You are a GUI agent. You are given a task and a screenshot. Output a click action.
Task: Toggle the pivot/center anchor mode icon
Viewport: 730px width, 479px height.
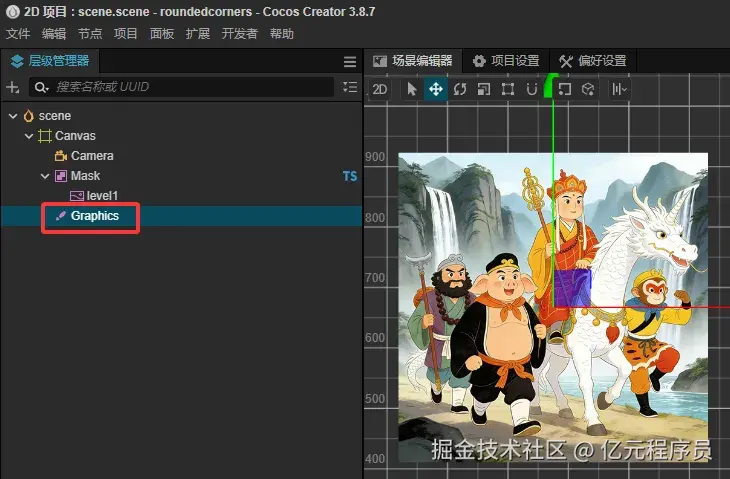tap(564, 89)
